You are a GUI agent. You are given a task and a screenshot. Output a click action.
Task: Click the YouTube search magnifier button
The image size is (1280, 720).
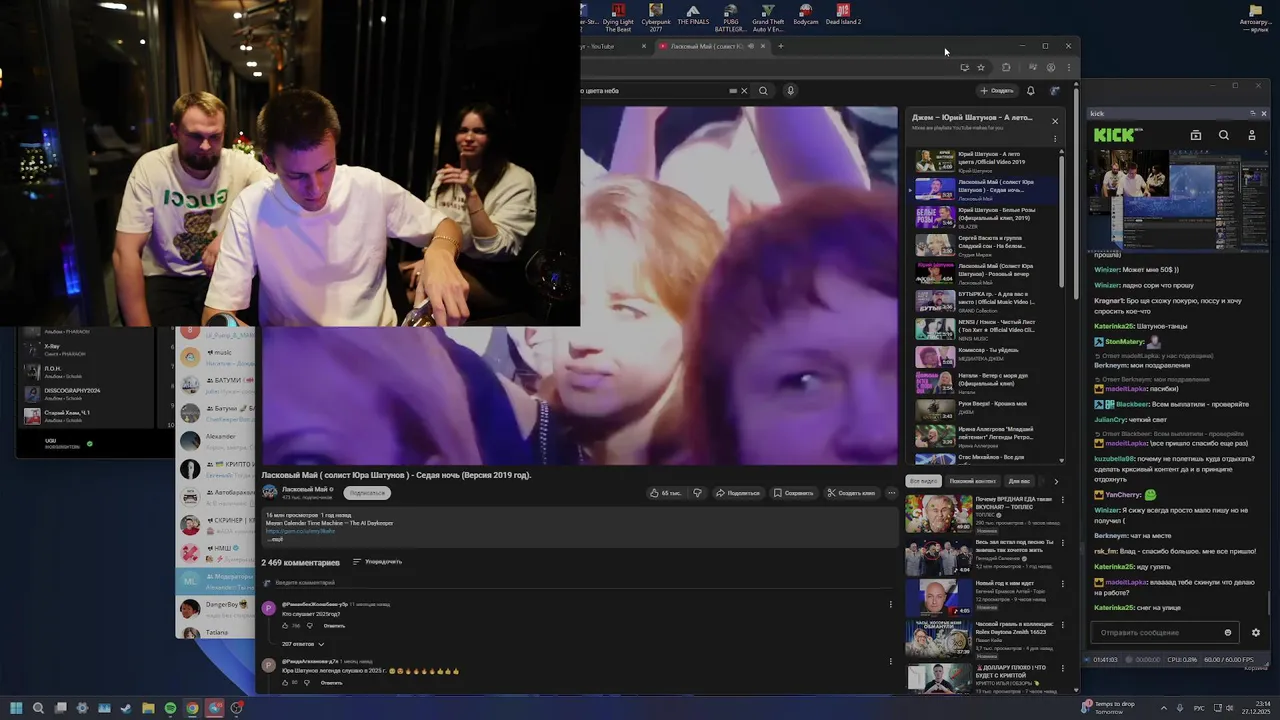763,91
